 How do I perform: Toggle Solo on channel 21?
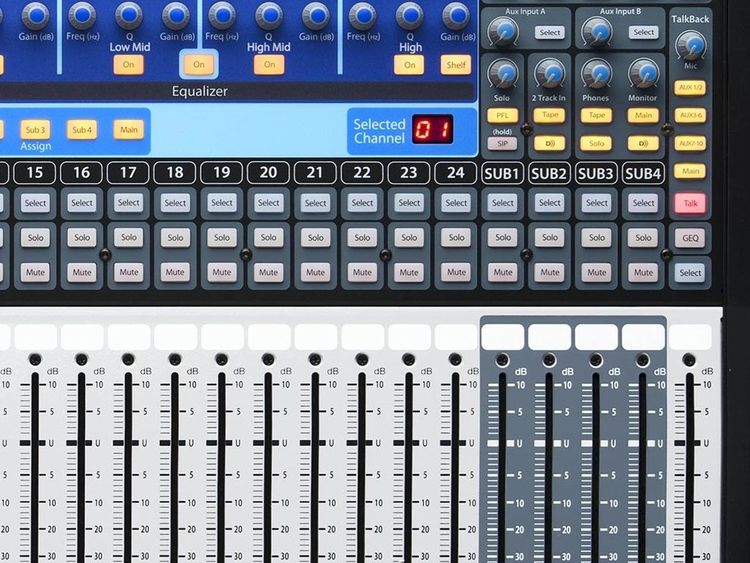(316, 237)
